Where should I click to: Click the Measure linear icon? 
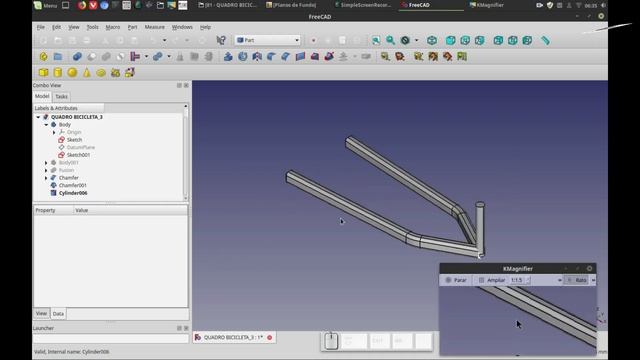pyautogui.click(x=385, y=56)
